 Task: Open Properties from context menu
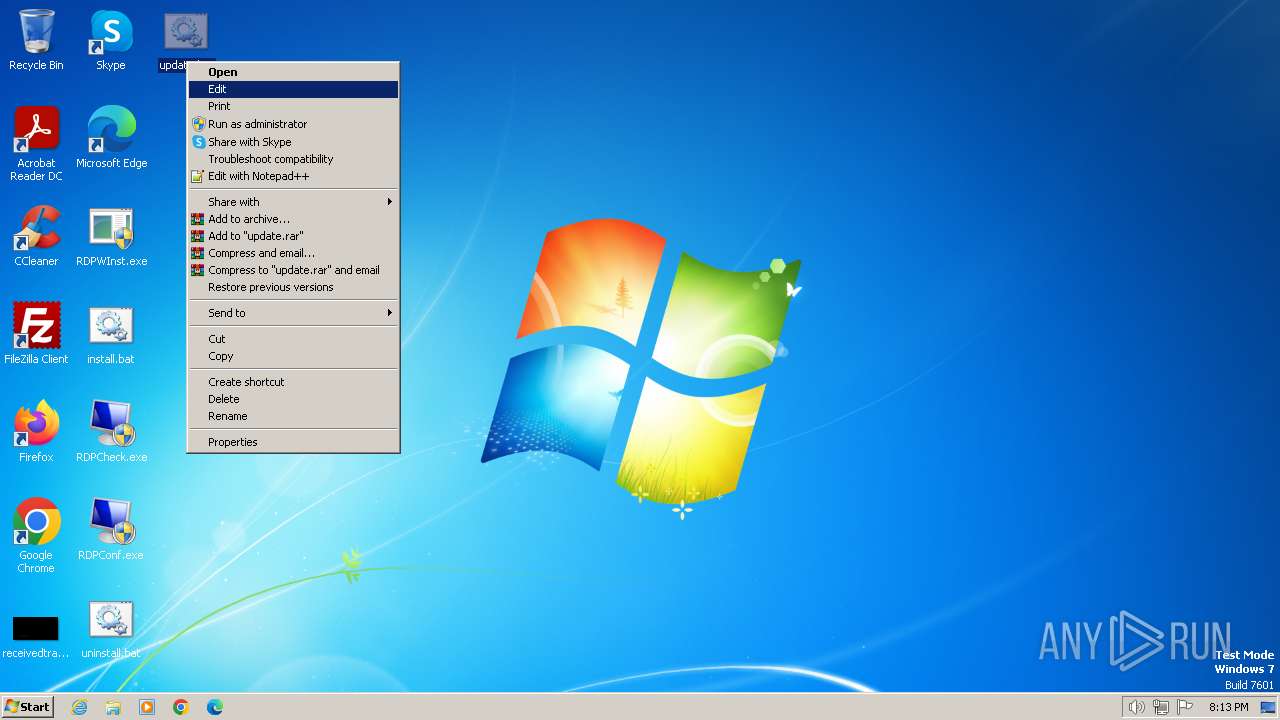pos(293,442)
